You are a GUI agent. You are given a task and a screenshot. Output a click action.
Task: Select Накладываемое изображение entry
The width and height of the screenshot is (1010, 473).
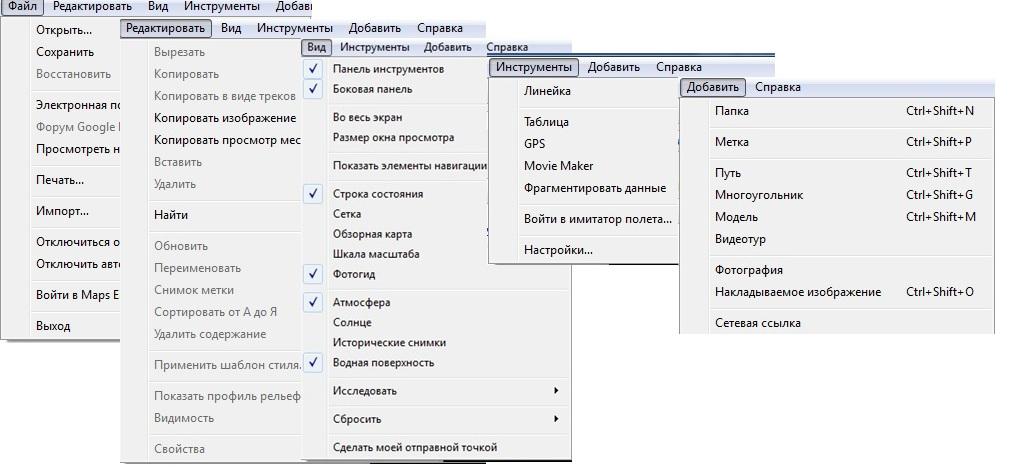tap(798, 292)
